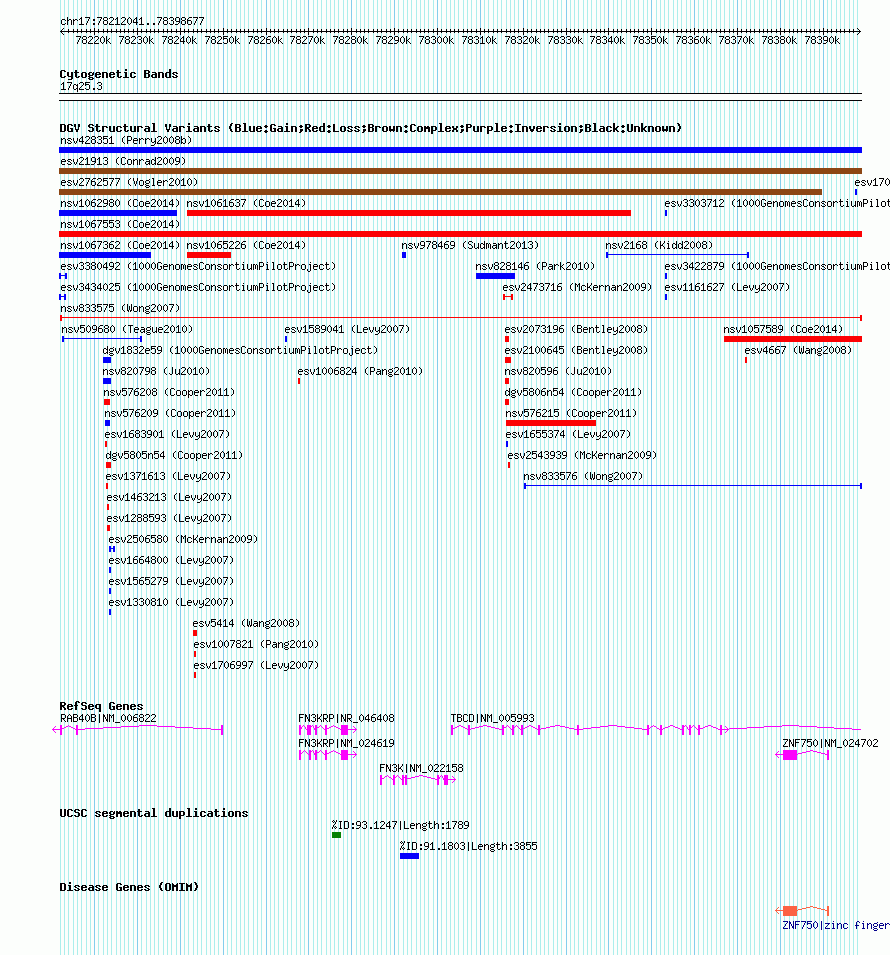Click the esv2506580 (McKernan2009) label
Viewport: 890px width, 955px height.
point(183,539)
